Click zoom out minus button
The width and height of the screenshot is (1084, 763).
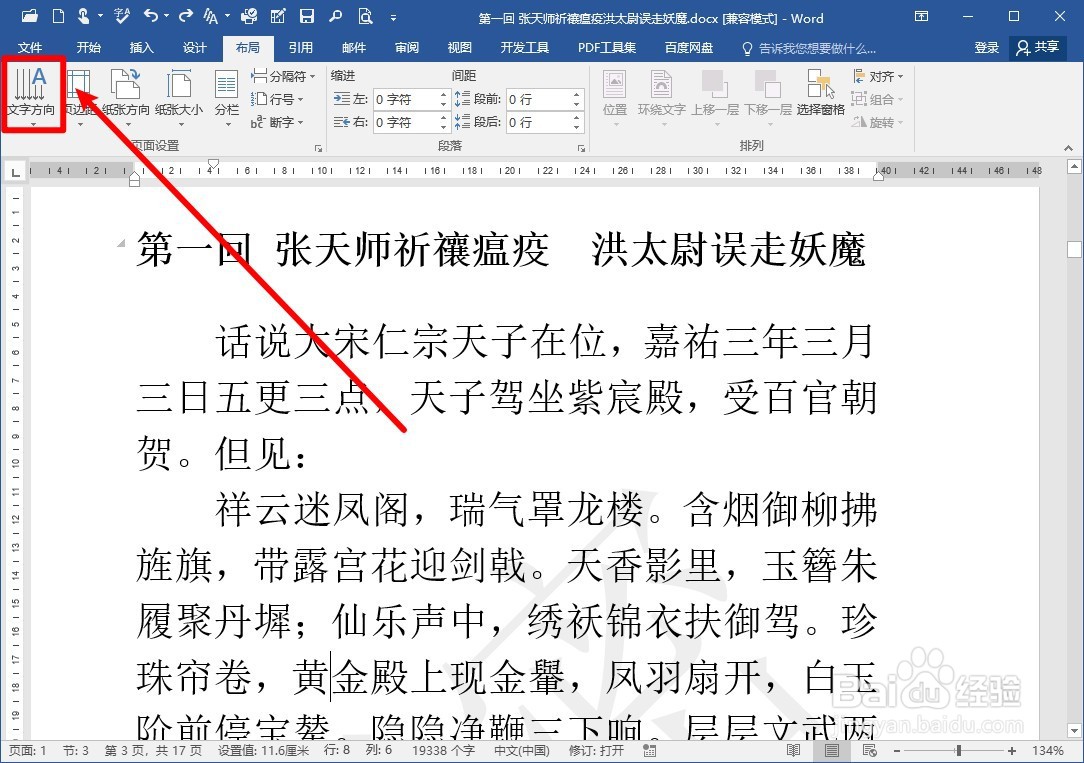pyautogui.click(x=897, y=750)
